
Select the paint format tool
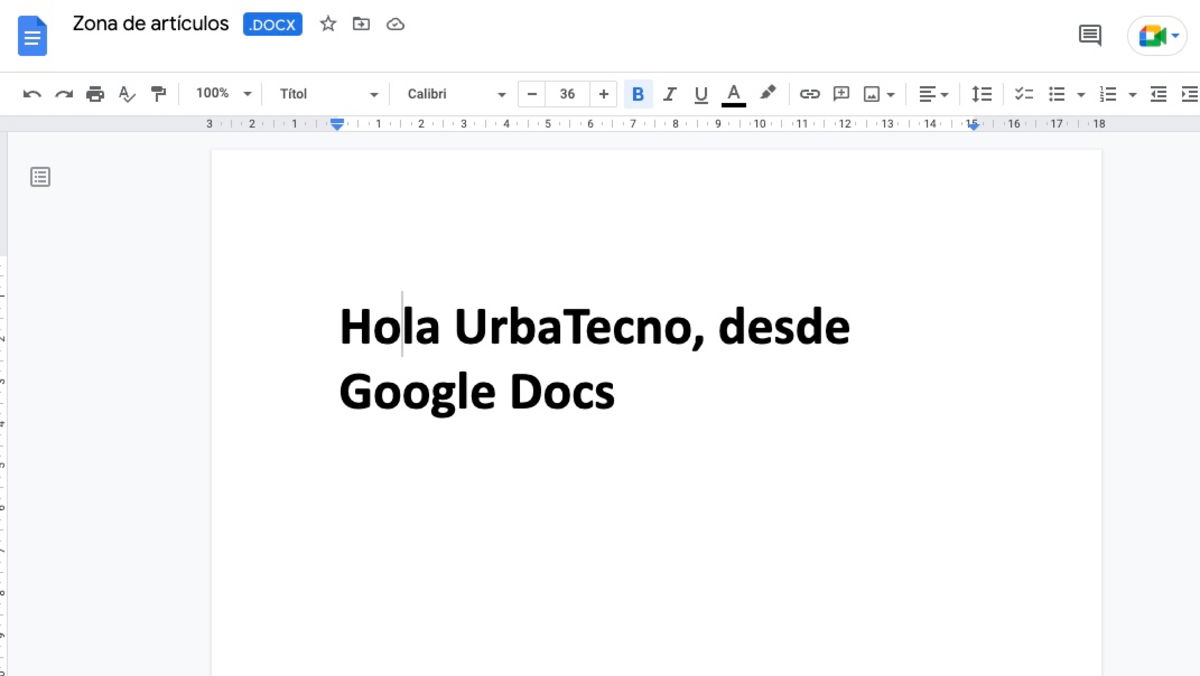point(158,94)
